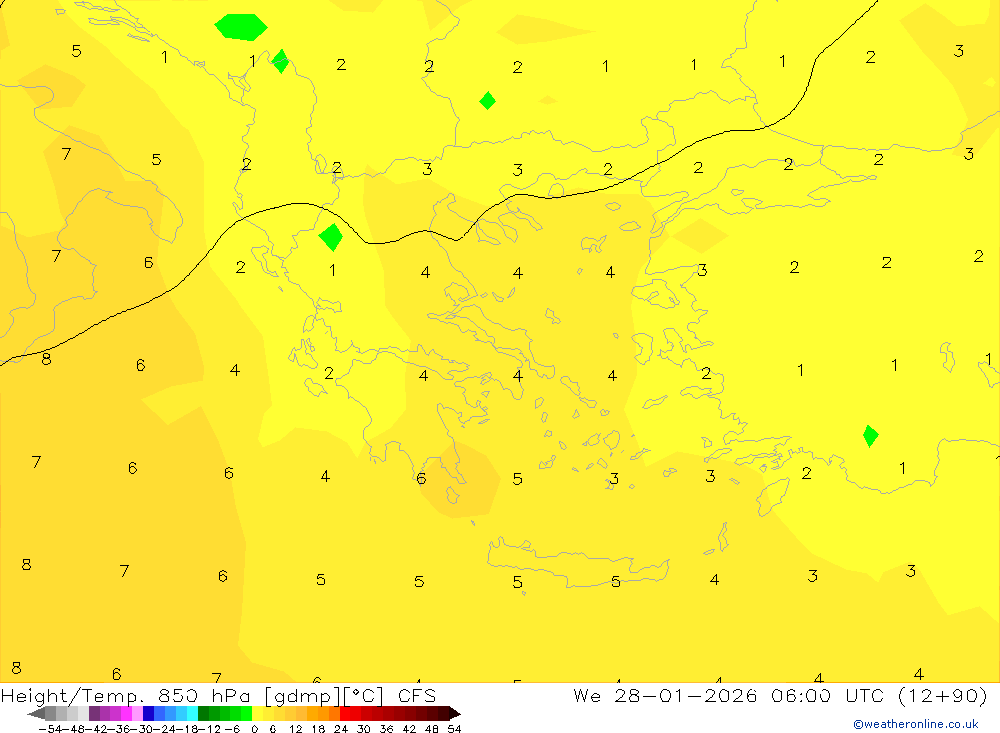Click the legend label -54
Viewport: 1000px width, 733px height.
50,729
